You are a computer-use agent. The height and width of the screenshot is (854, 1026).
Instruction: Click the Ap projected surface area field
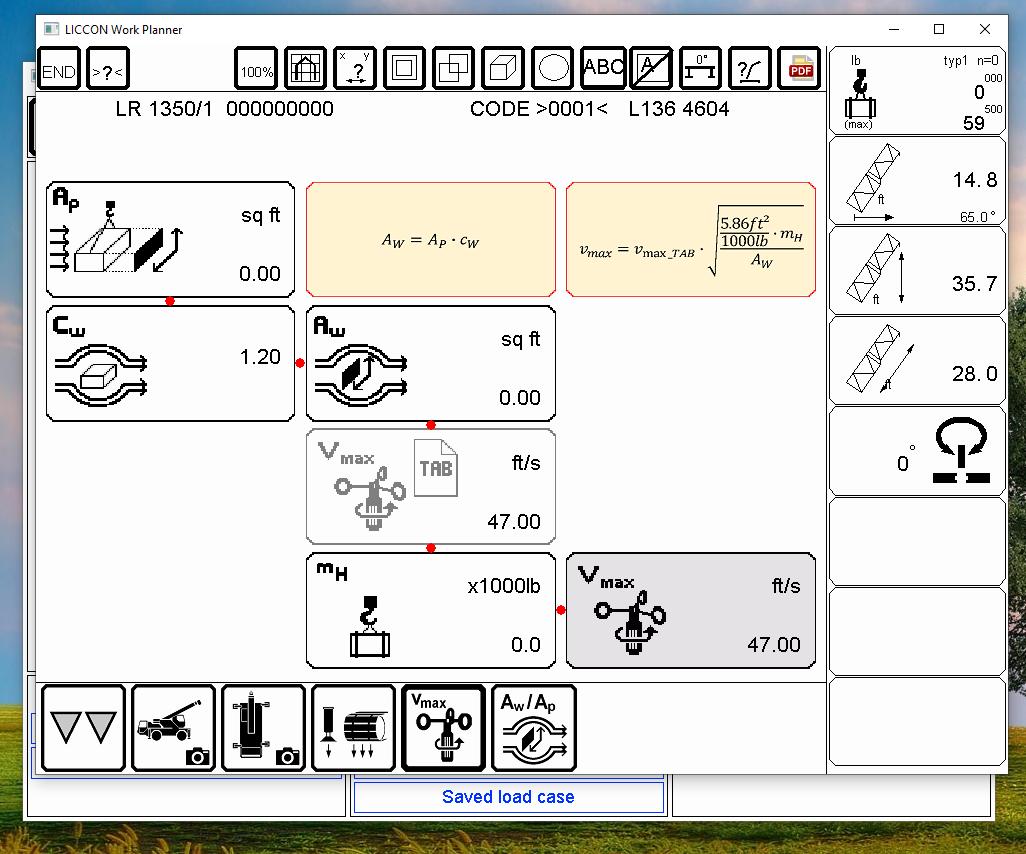170,240
